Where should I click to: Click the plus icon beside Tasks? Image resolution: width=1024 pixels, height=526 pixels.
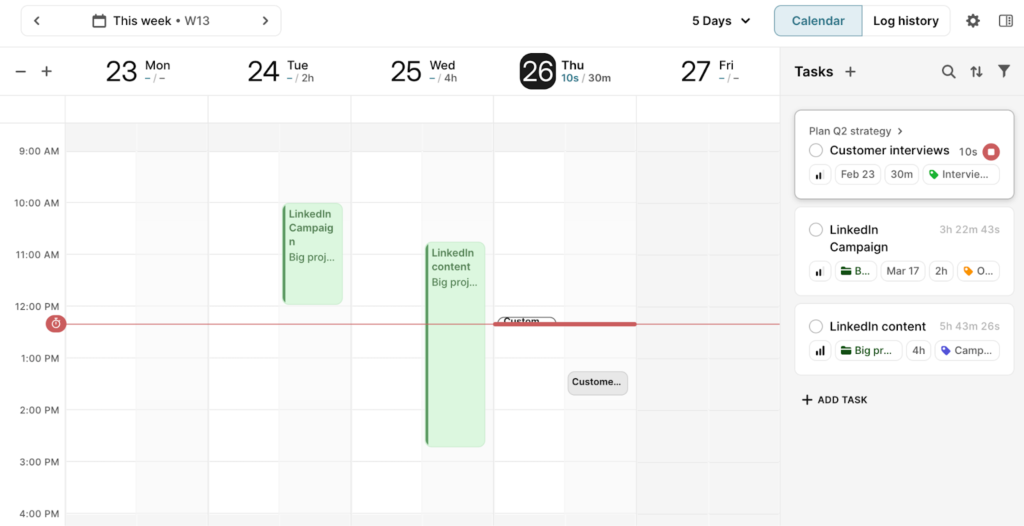851,72
